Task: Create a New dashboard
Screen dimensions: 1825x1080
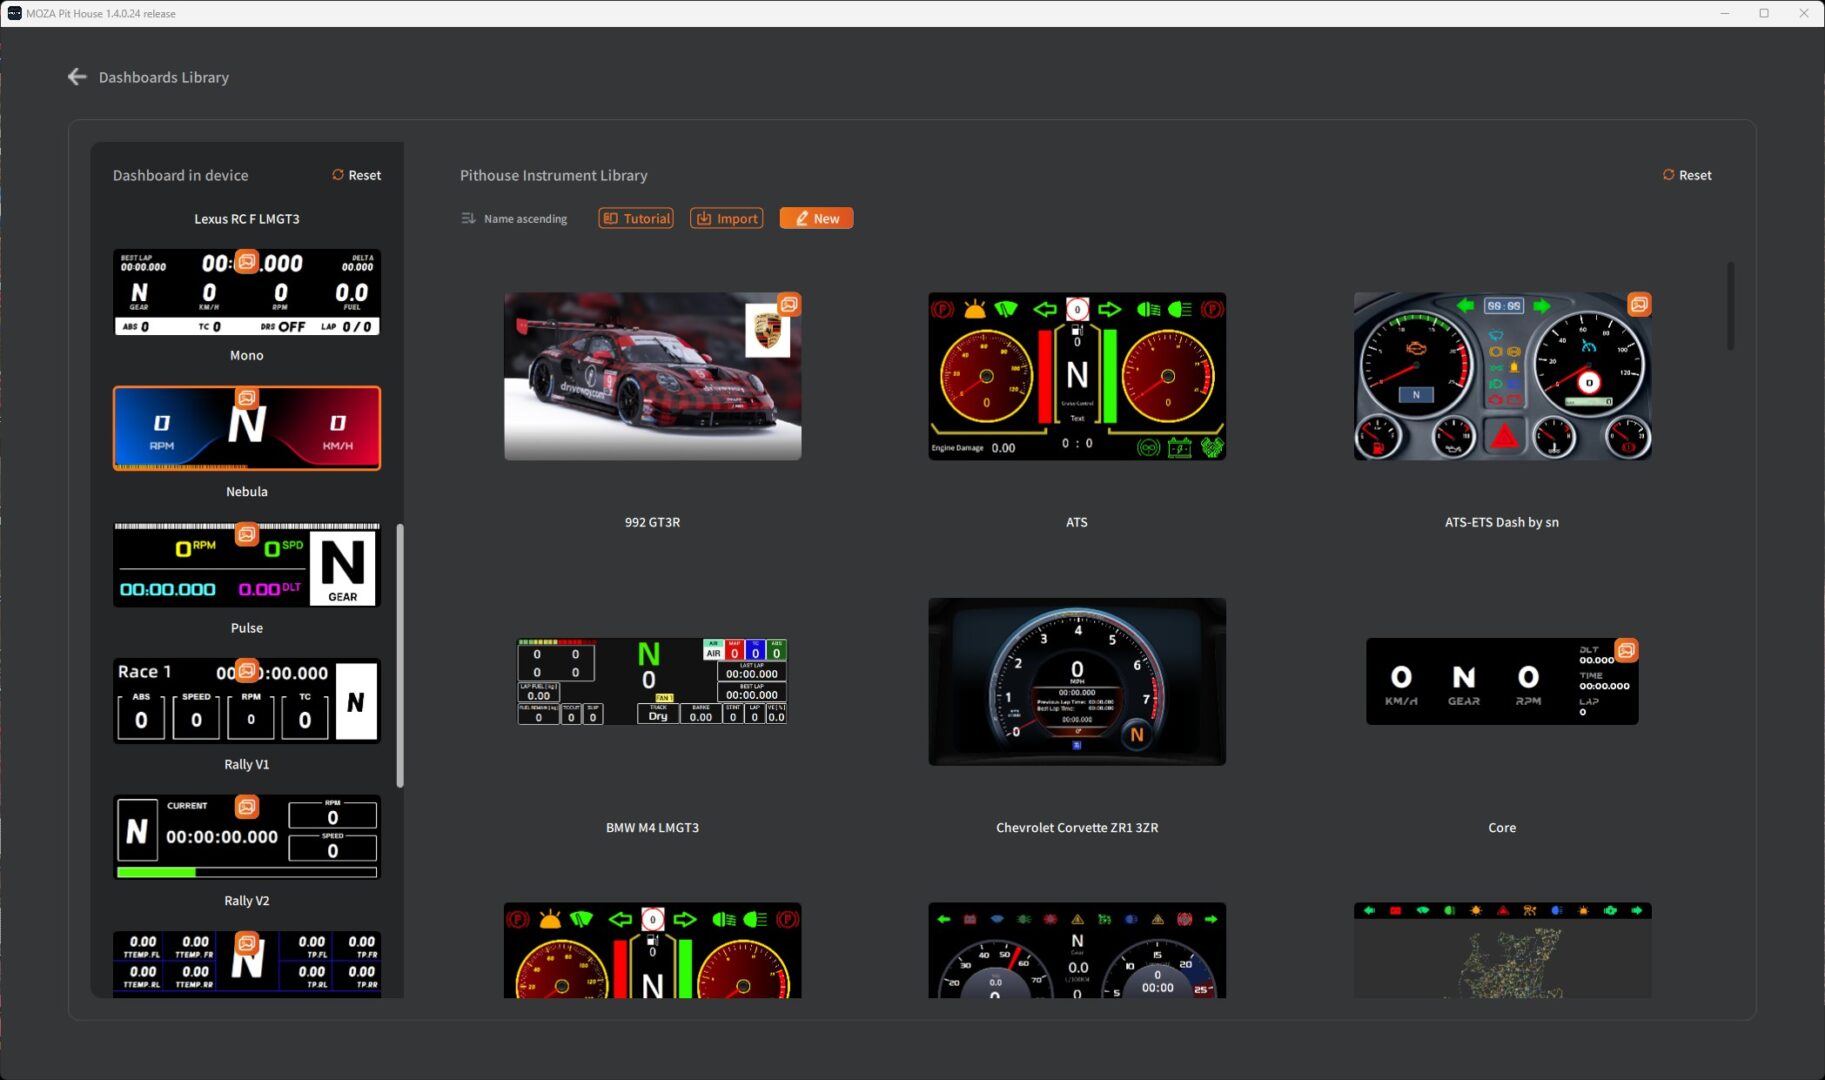Action: 816,218
